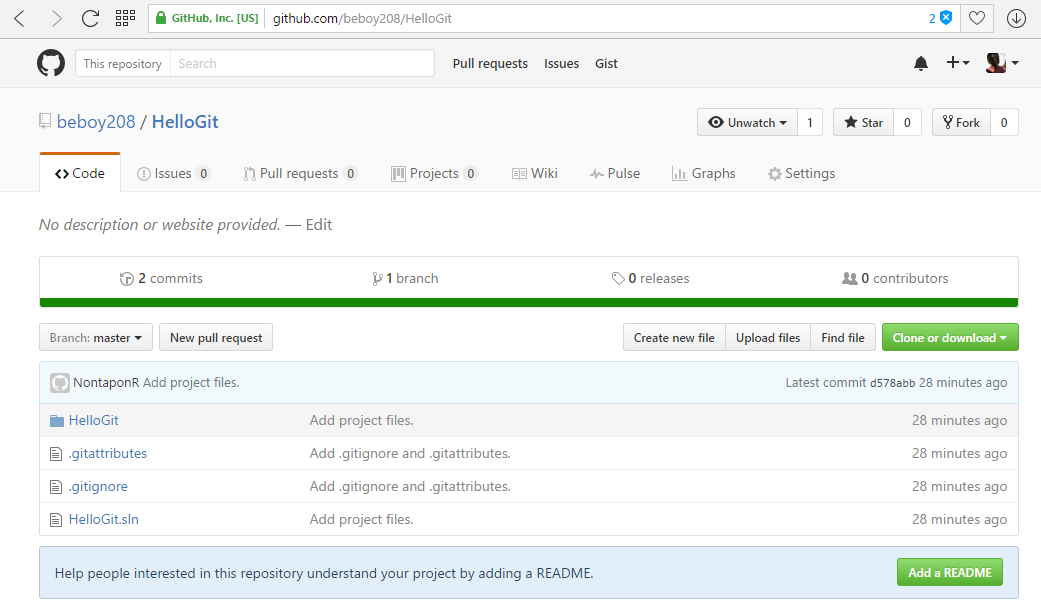Viewport: 1041px width, 610px height.
Task: Star the HelloGit repository
Action: click(x=864, y=122)
